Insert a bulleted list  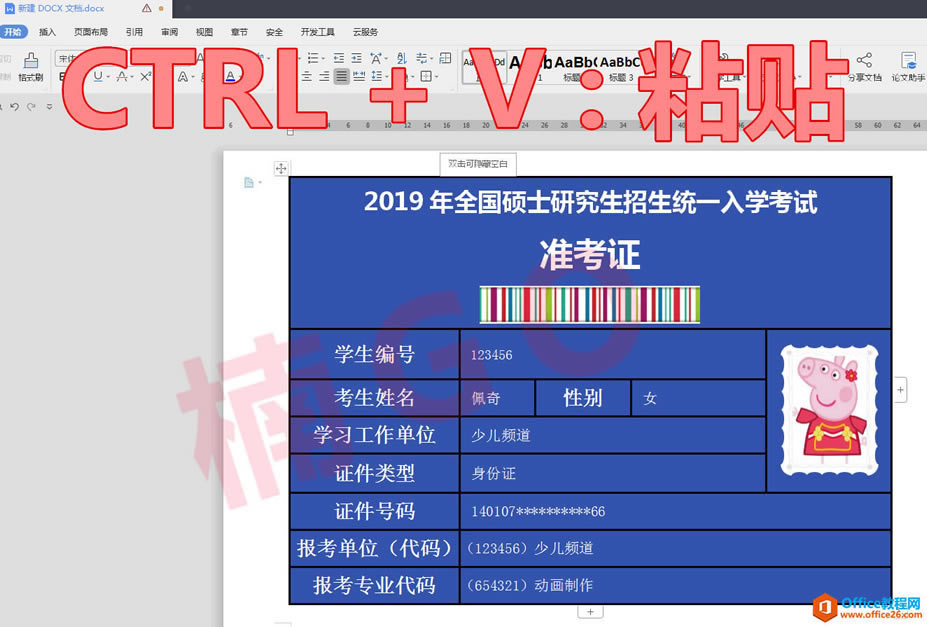[313, 57]
